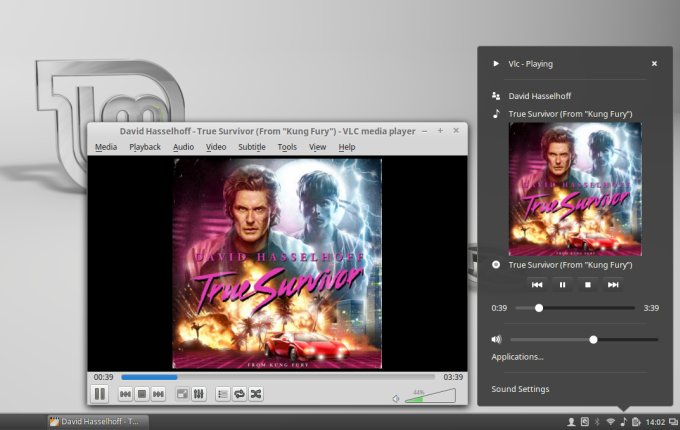
Task: Click "David Hasselhoff" artist text in applet
Action: pyautogui.click(x=539, y=96)
